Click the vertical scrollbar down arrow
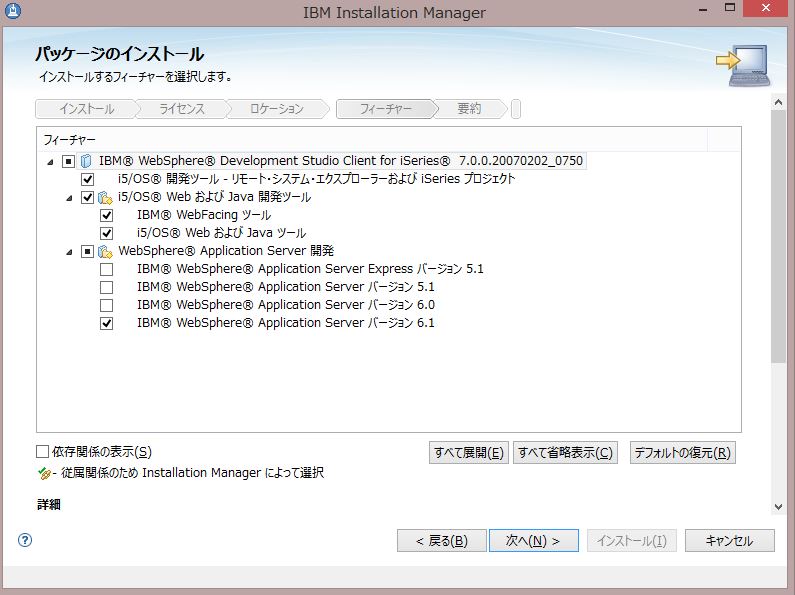 778,507
